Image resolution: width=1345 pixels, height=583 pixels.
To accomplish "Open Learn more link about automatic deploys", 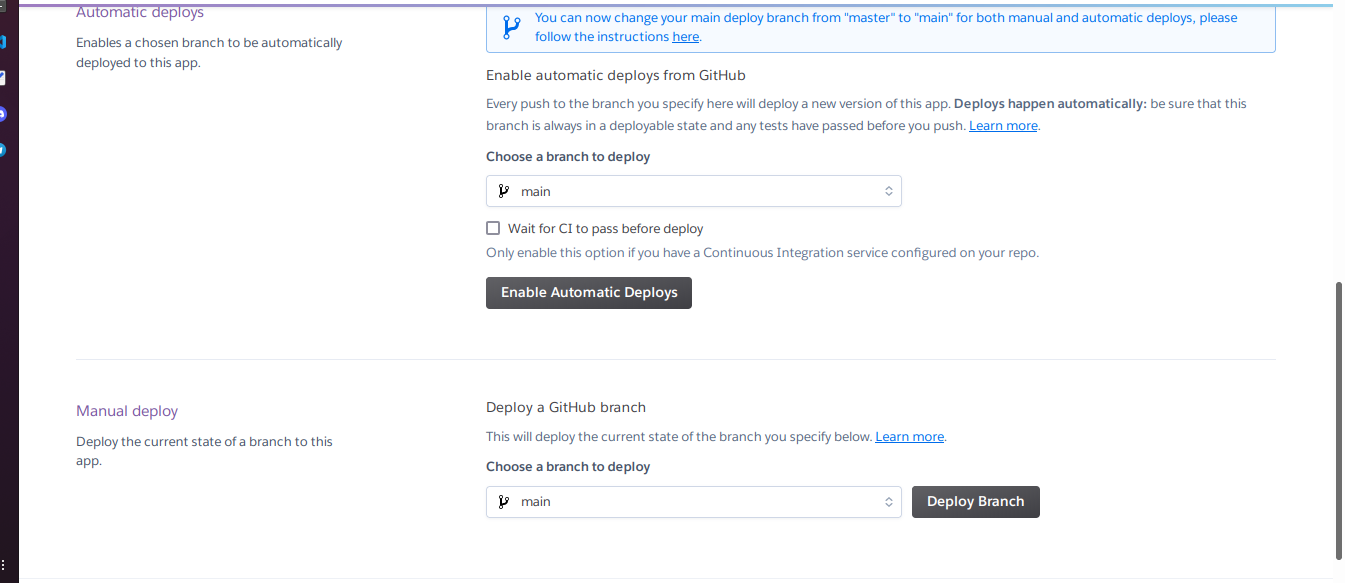I will [1003, 126].
